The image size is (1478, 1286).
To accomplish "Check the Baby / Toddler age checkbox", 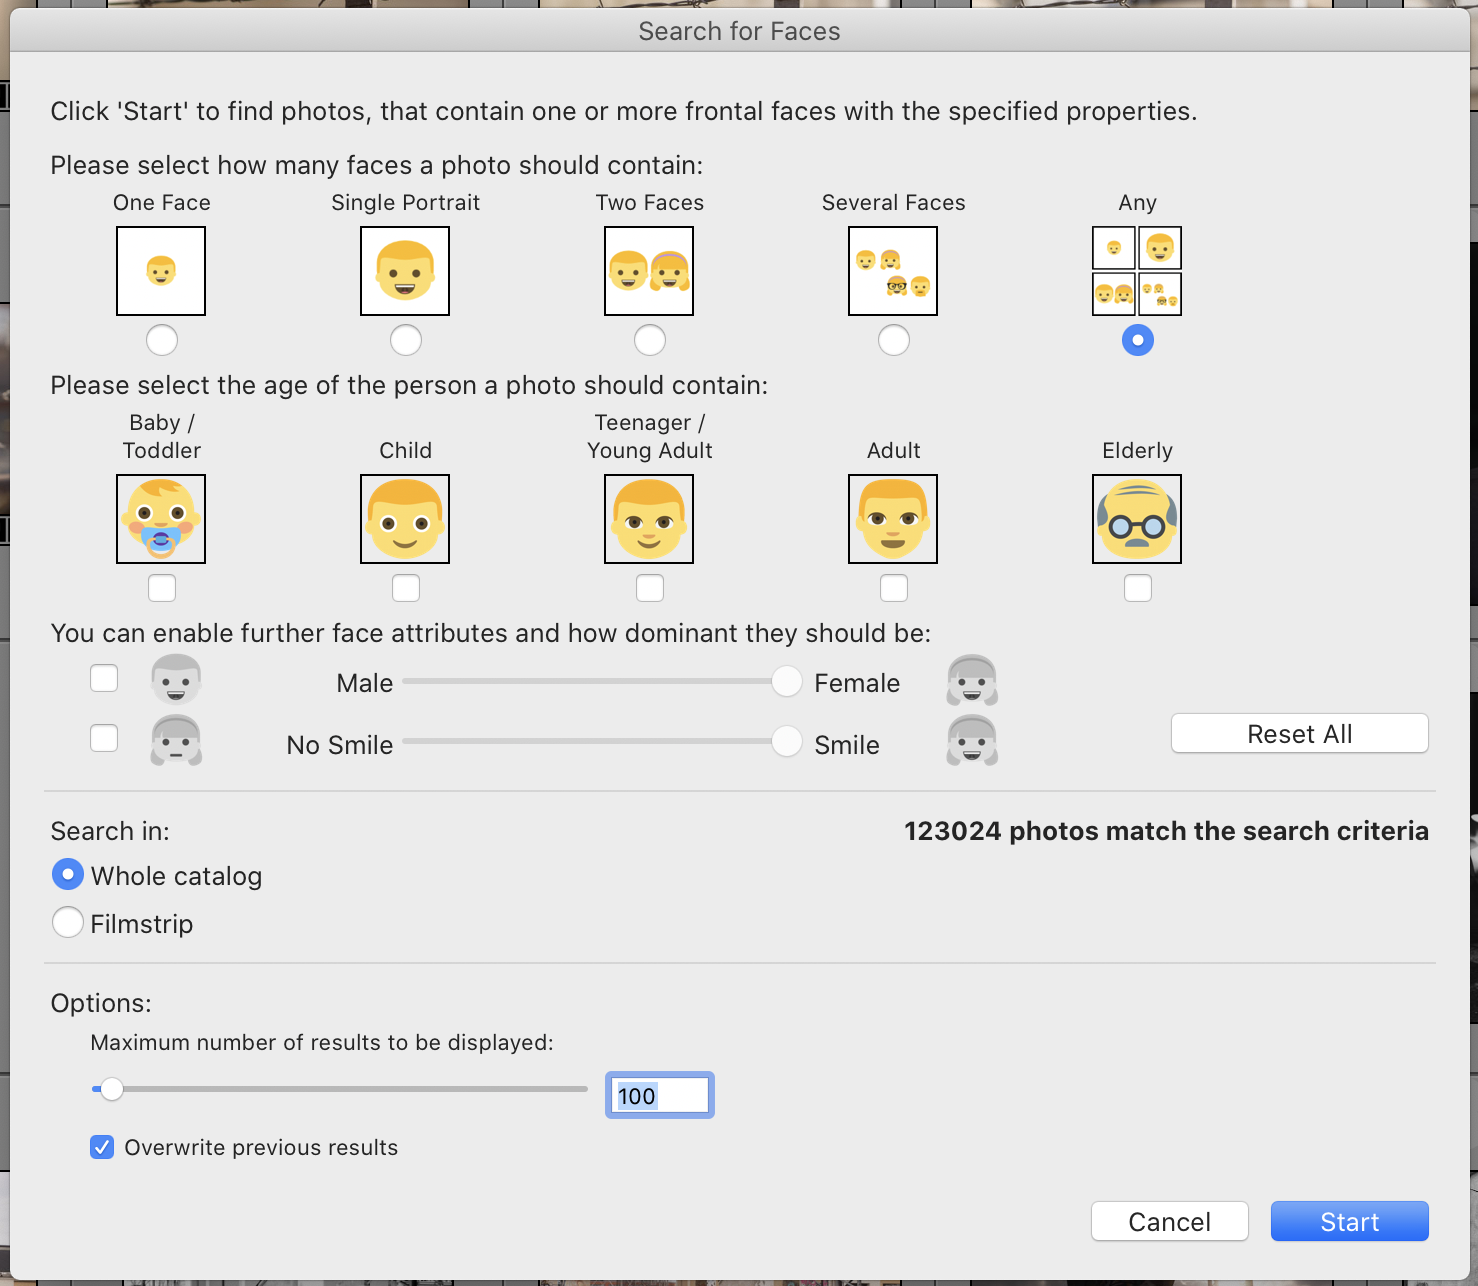I will click(162, 588).
